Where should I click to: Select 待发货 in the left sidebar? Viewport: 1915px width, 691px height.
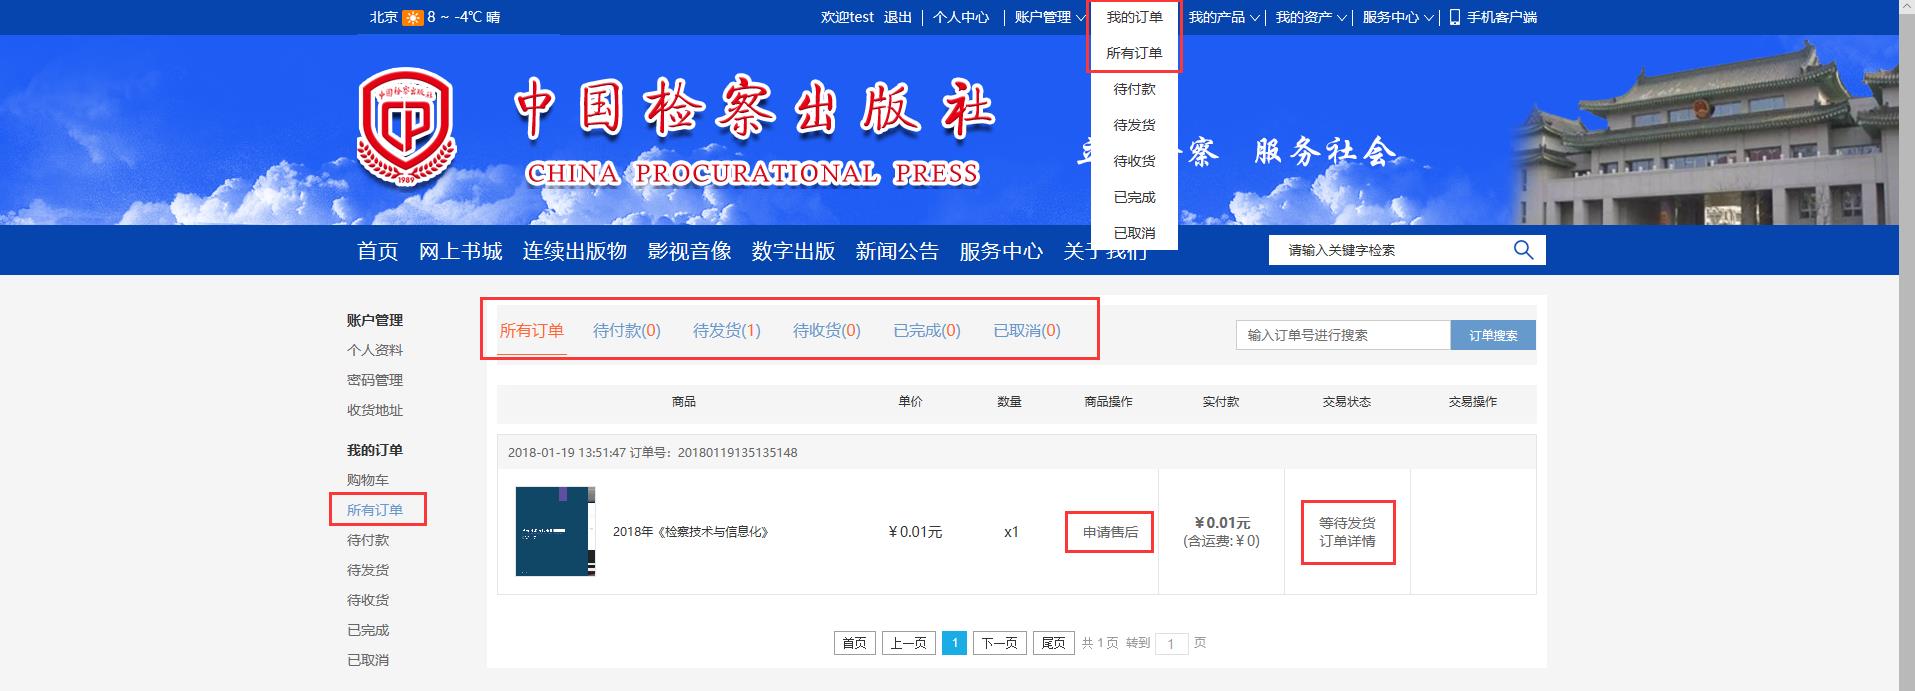pos(368,570)
